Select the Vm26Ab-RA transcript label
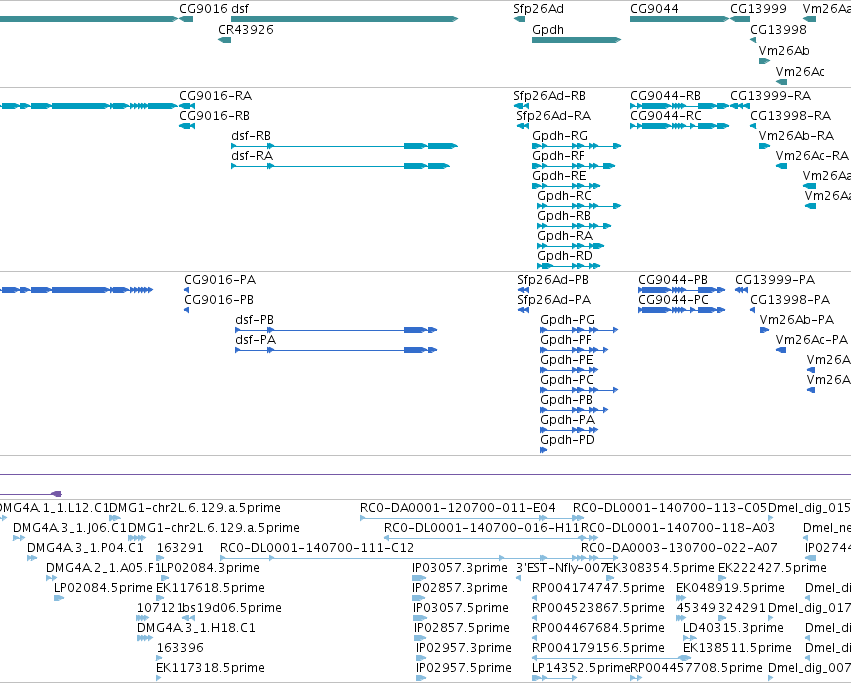The width and height of the screenshot is (851, 683). tap(796, 136)
